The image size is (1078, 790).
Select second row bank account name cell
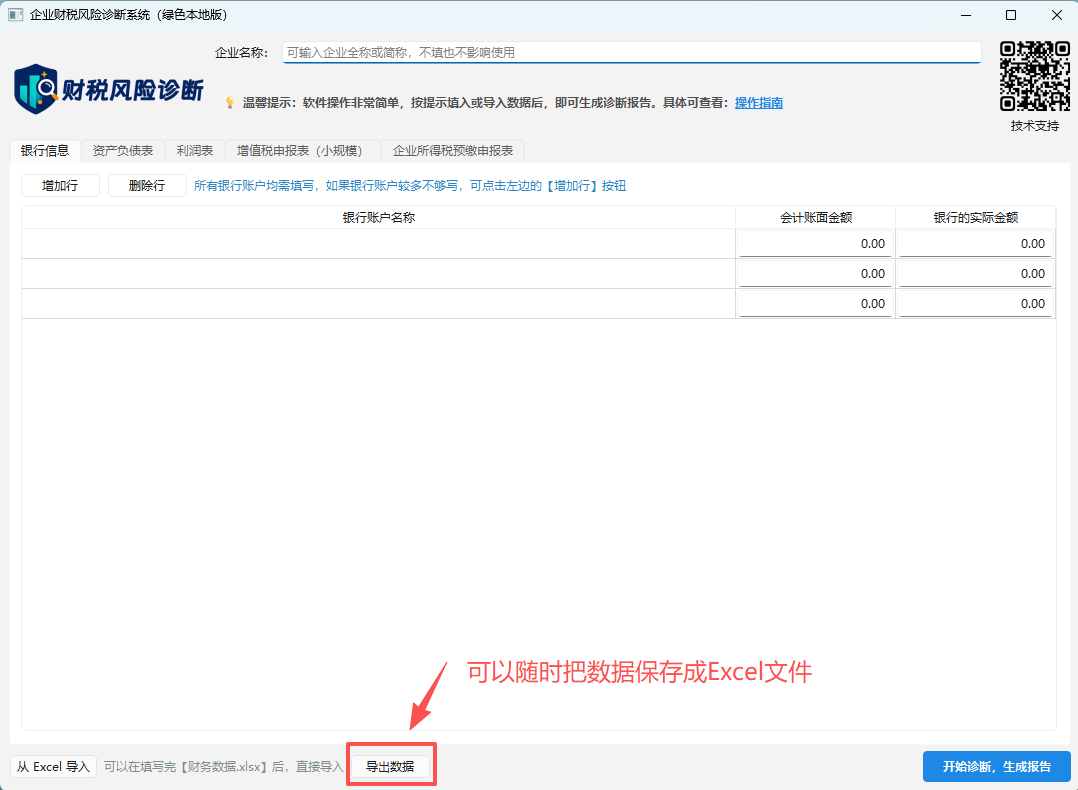pyautogui.click(x=379, y=274)
